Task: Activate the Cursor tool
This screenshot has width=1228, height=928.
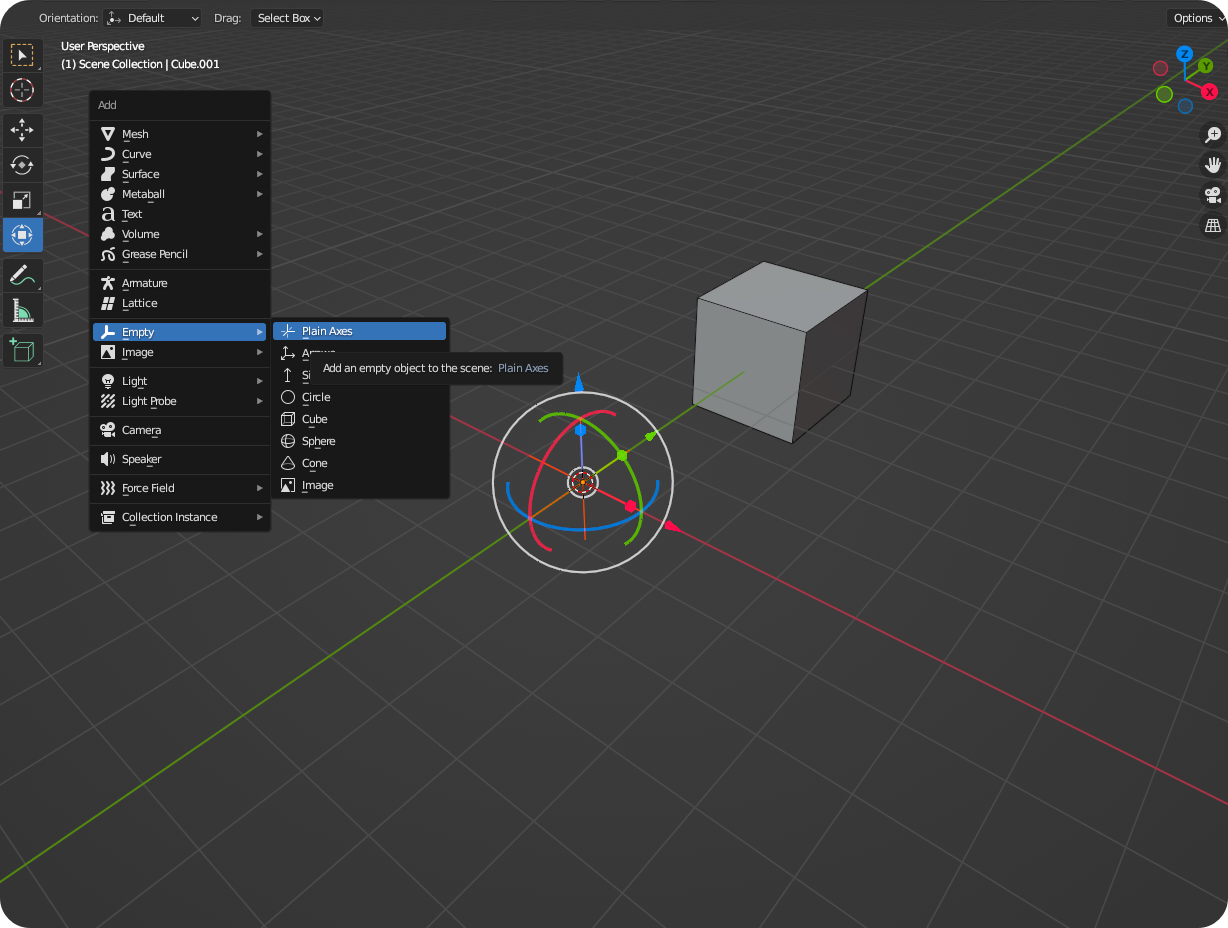Action: (x=22, y=89)
